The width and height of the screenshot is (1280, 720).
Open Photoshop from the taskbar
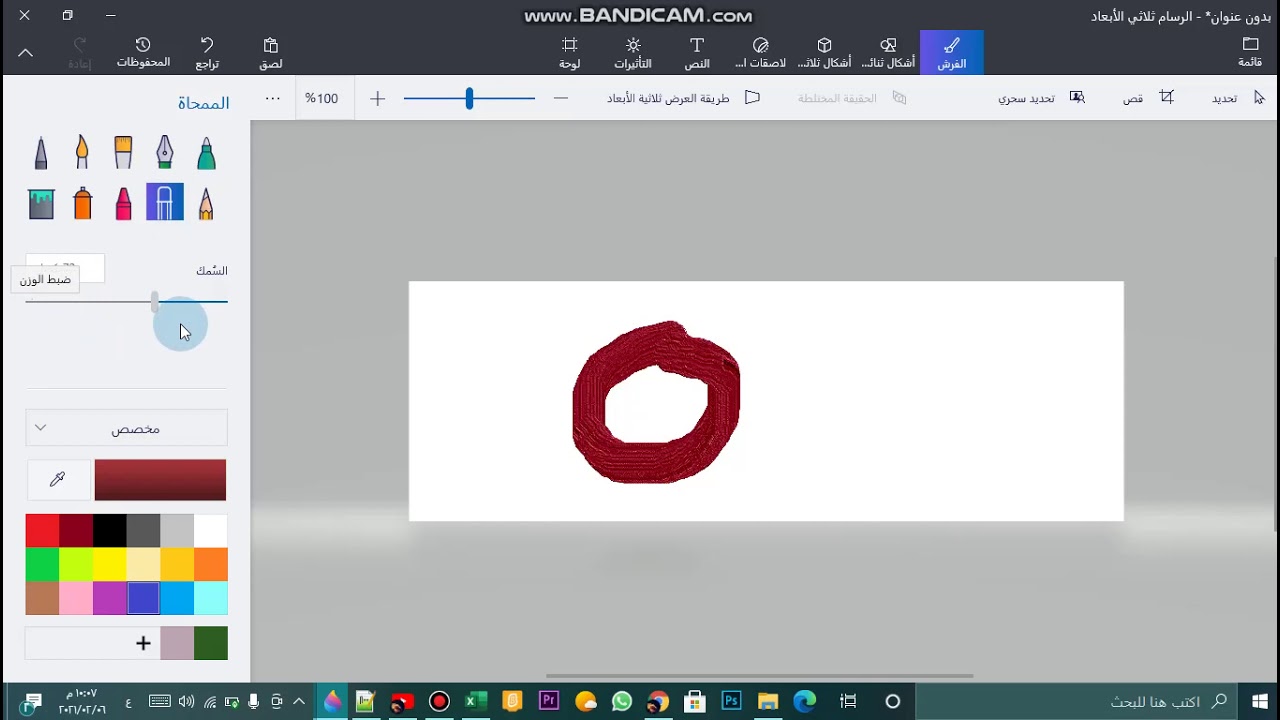(x=731, y=701)
